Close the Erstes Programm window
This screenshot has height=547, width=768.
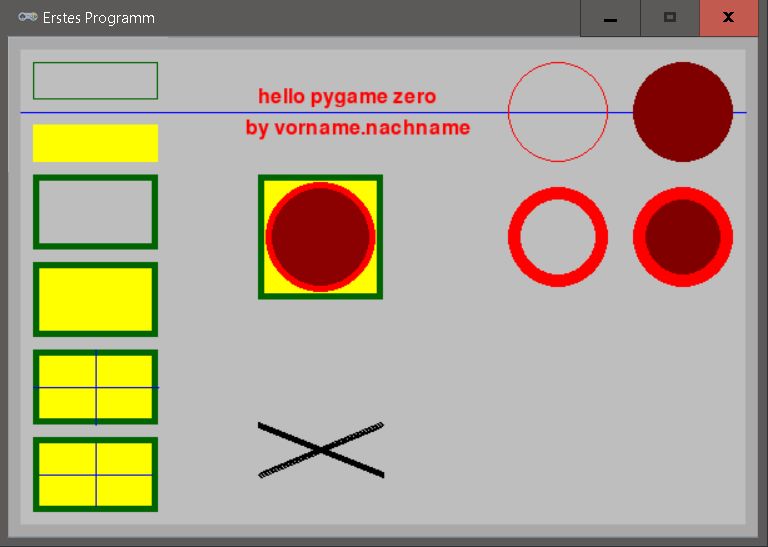tap(728, 18)
